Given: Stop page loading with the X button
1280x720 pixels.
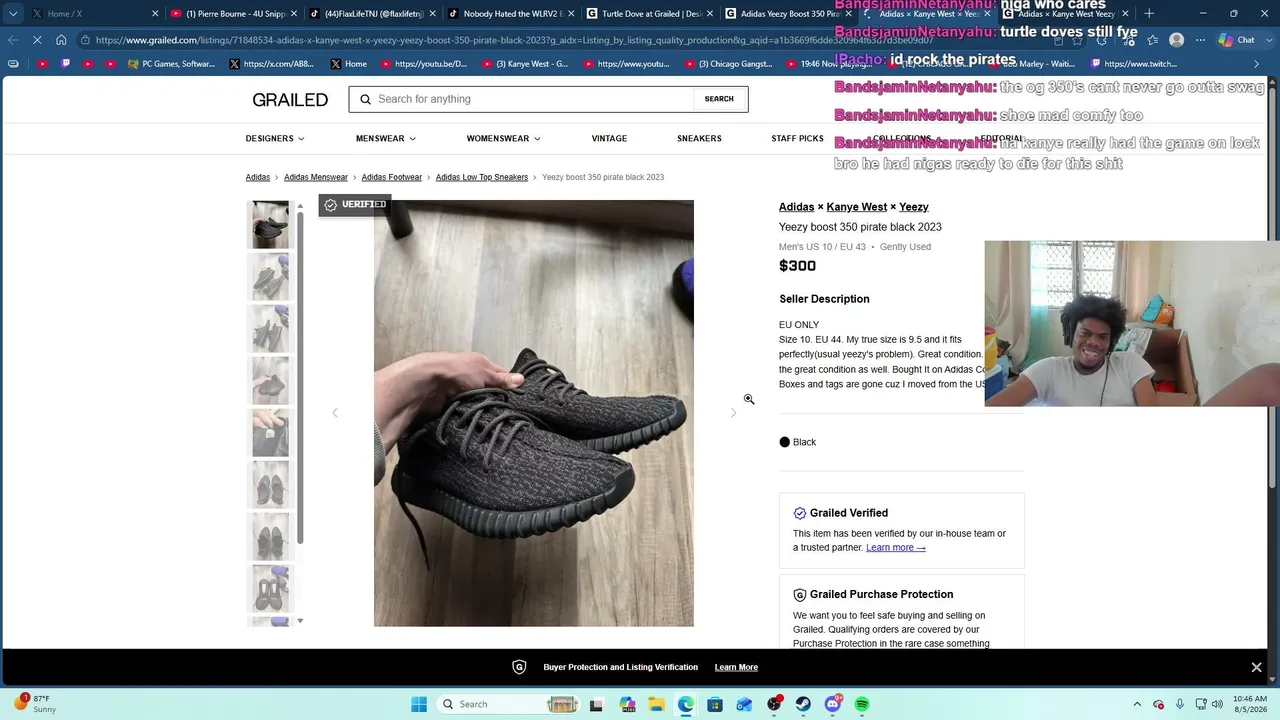Looking at the screenshot, I should [x=37, y=40].
